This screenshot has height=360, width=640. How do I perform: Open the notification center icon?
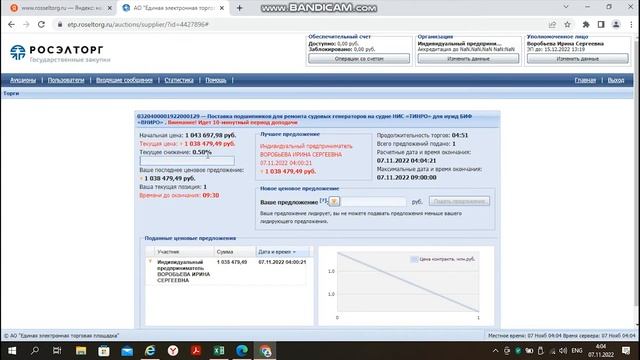click(x=626, y=351)
